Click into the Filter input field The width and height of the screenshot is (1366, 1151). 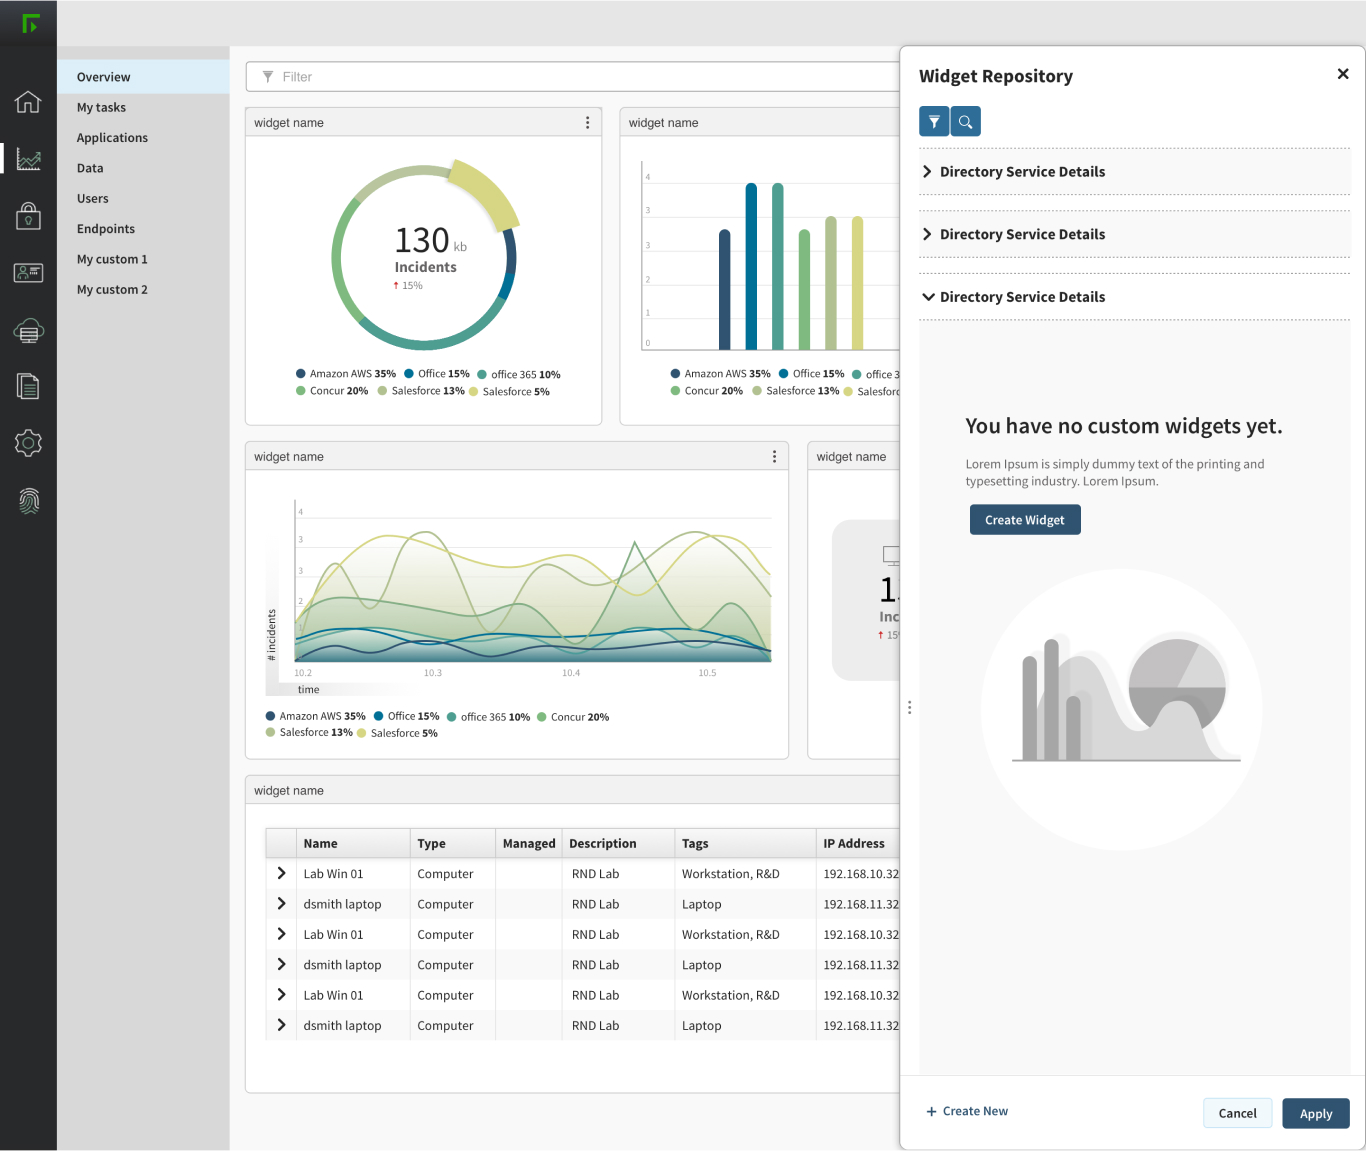point(572,77)
